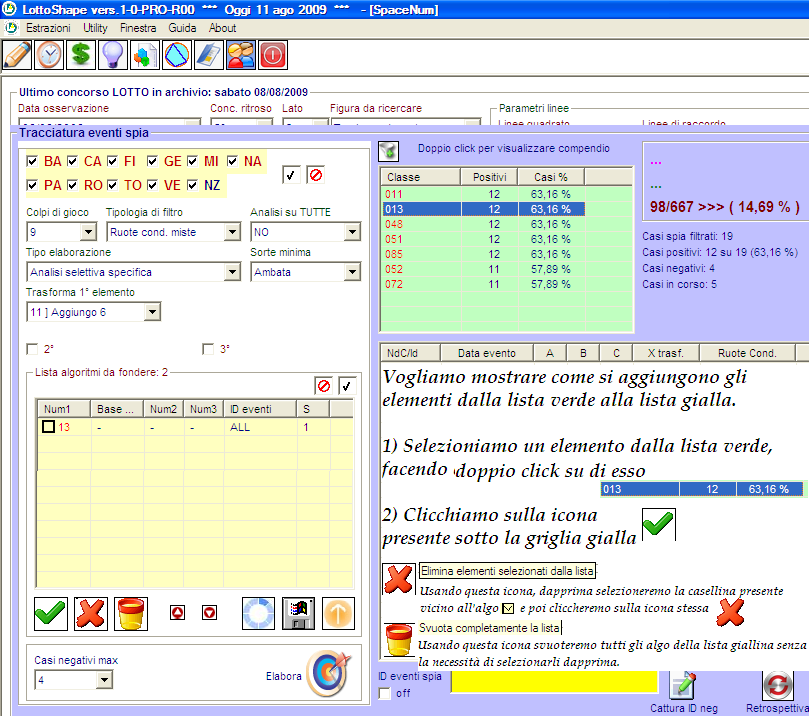Open the Casi negativi max dropdown
Viewport: 809px width, 716px height.
coord(104,680)
